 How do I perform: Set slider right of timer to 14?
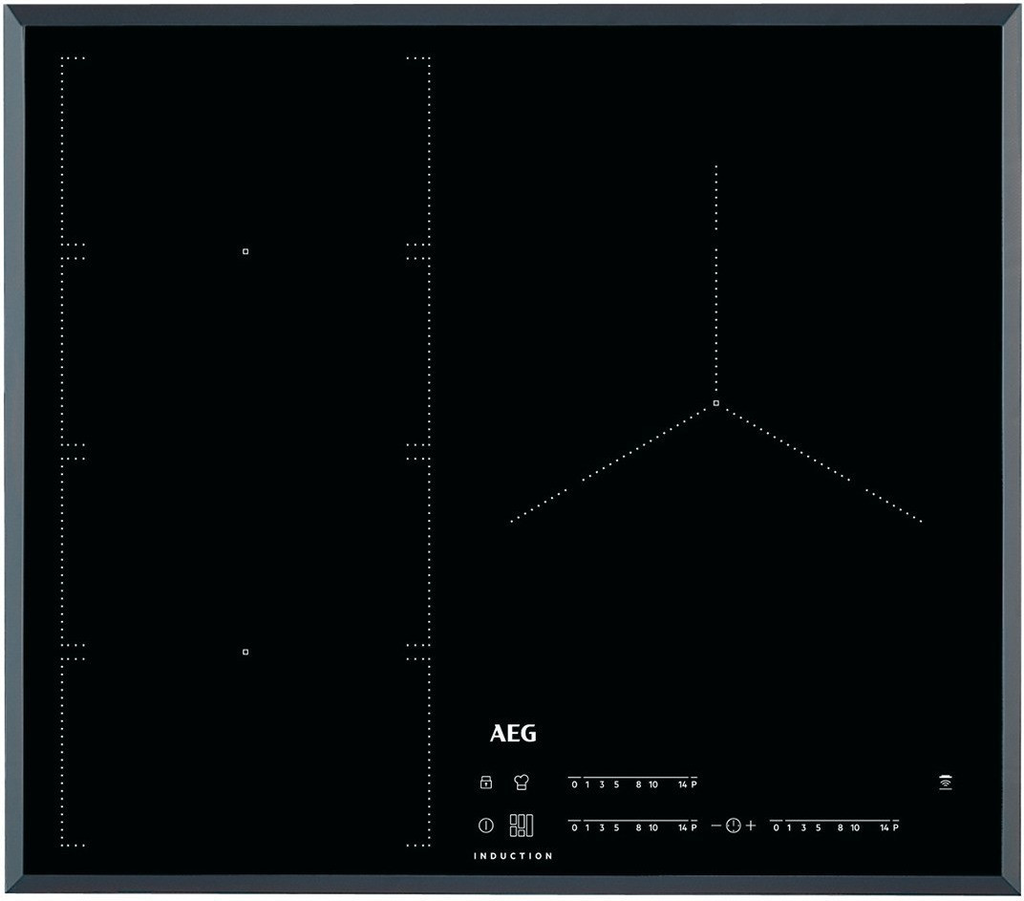883,828
